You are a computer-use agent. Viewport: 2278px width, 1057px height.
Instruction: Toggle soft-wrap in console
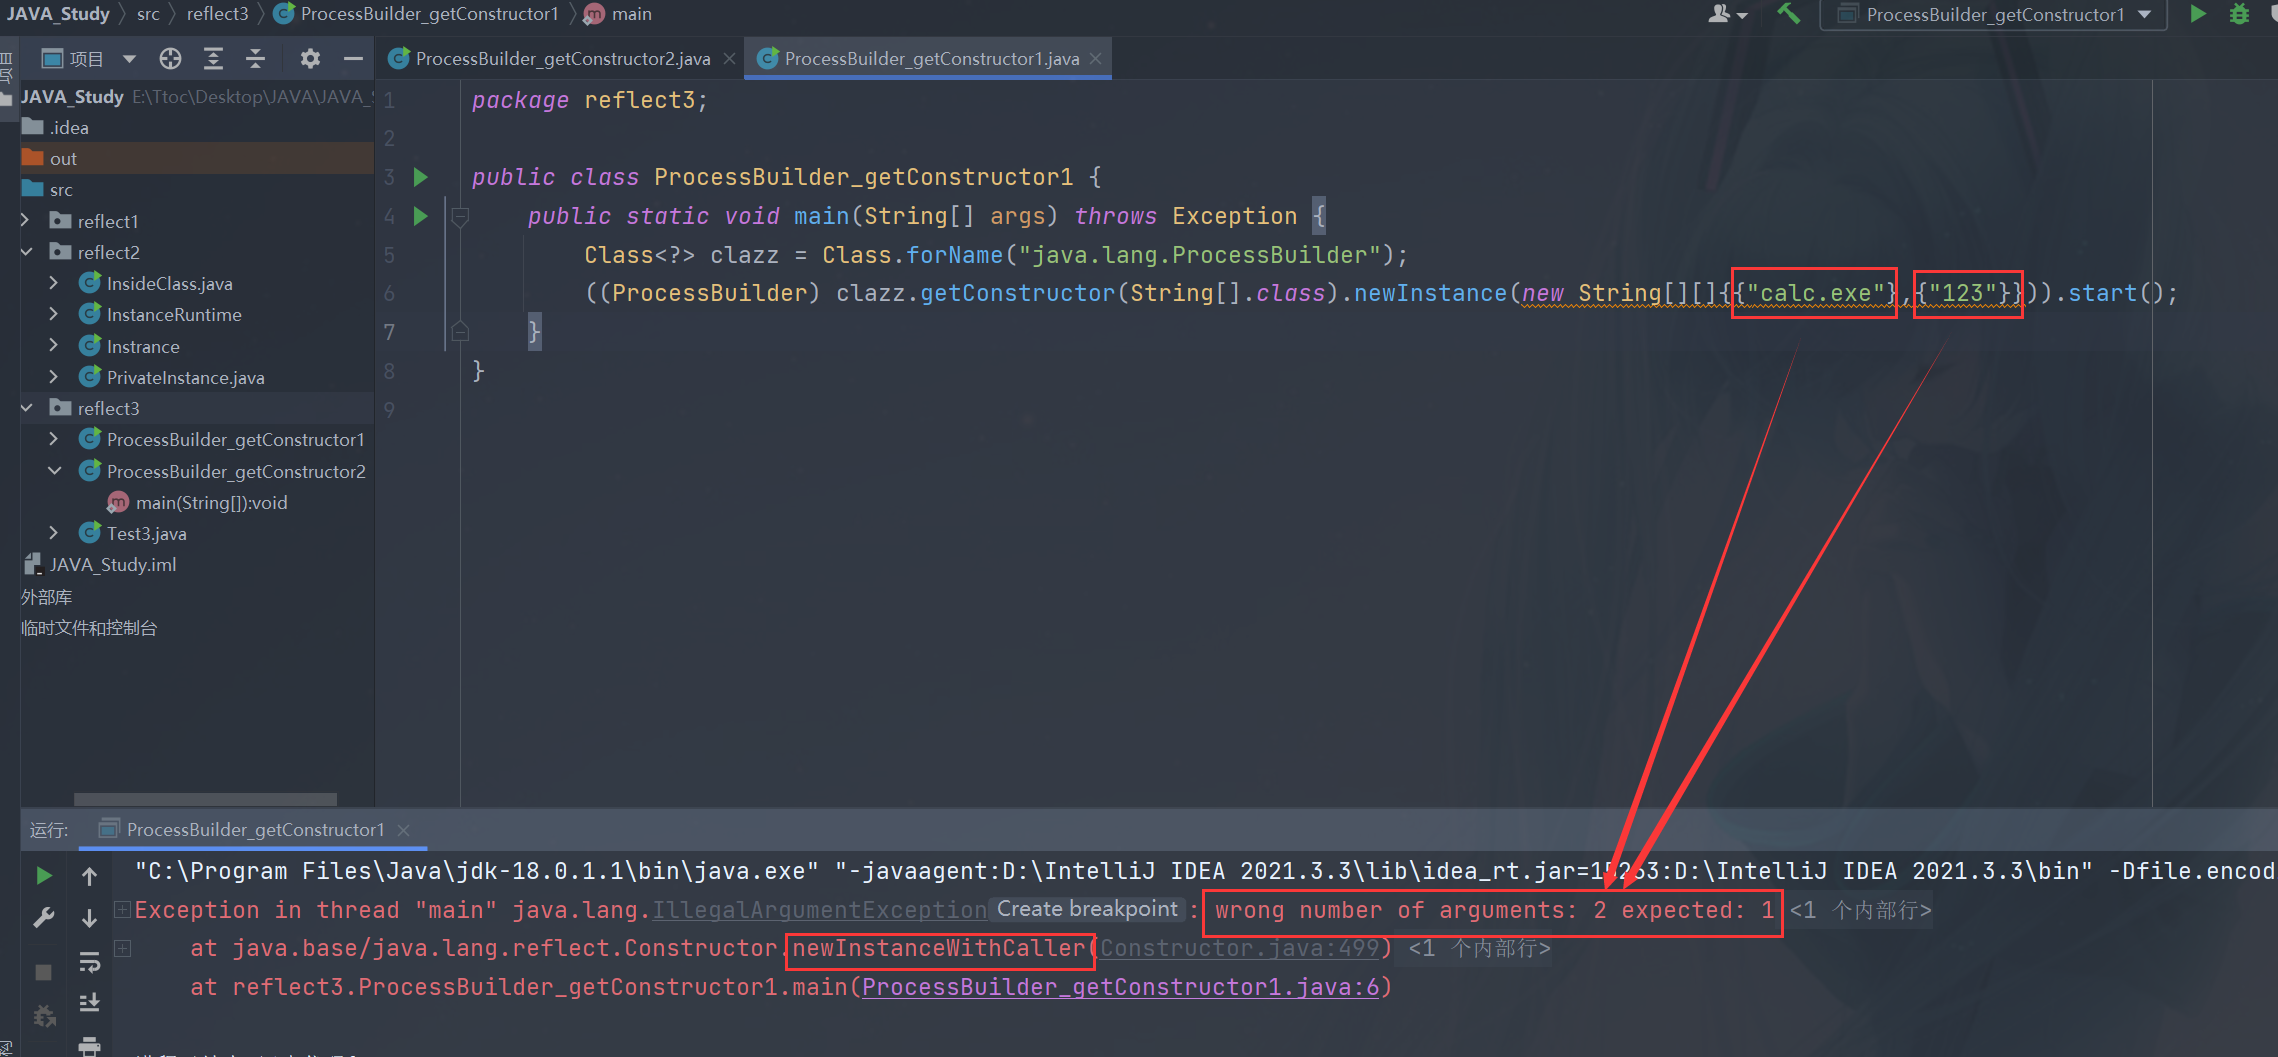89,962
